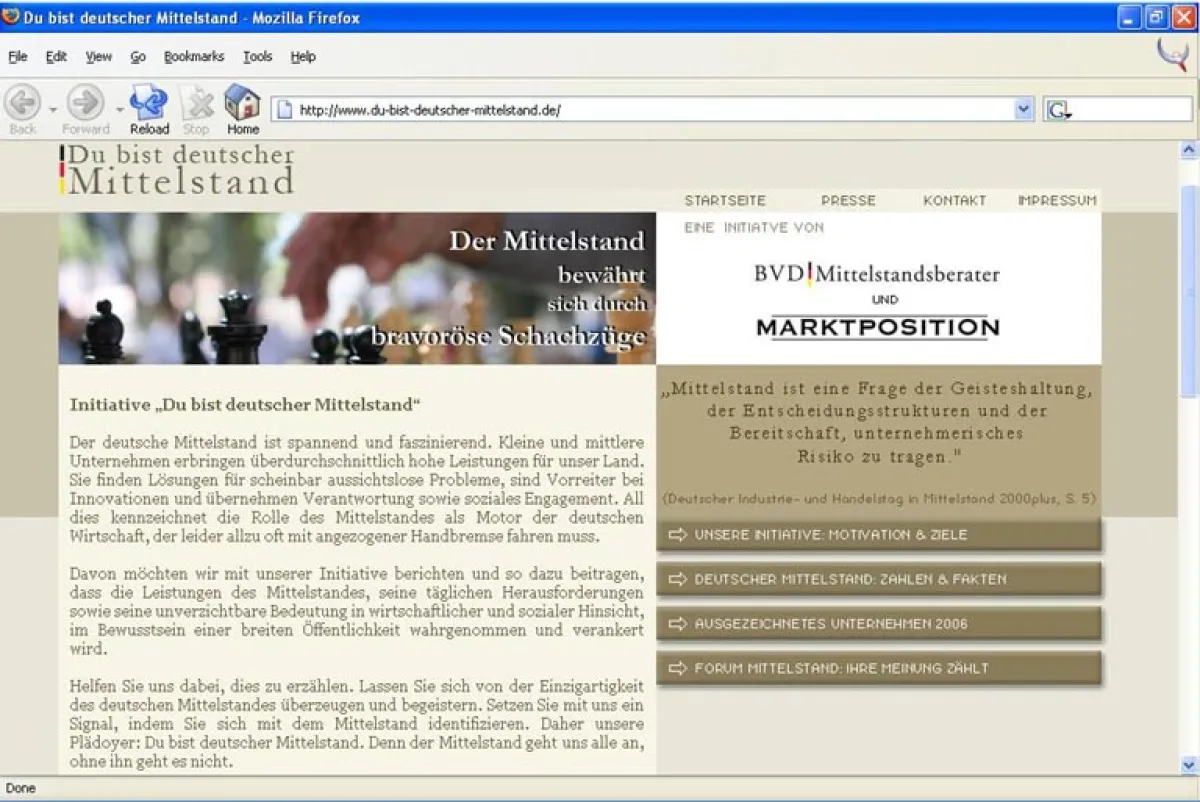The image size is (1200, 802).
Task: Click the Firefox icon in the title bar
Action: [13, 16]
